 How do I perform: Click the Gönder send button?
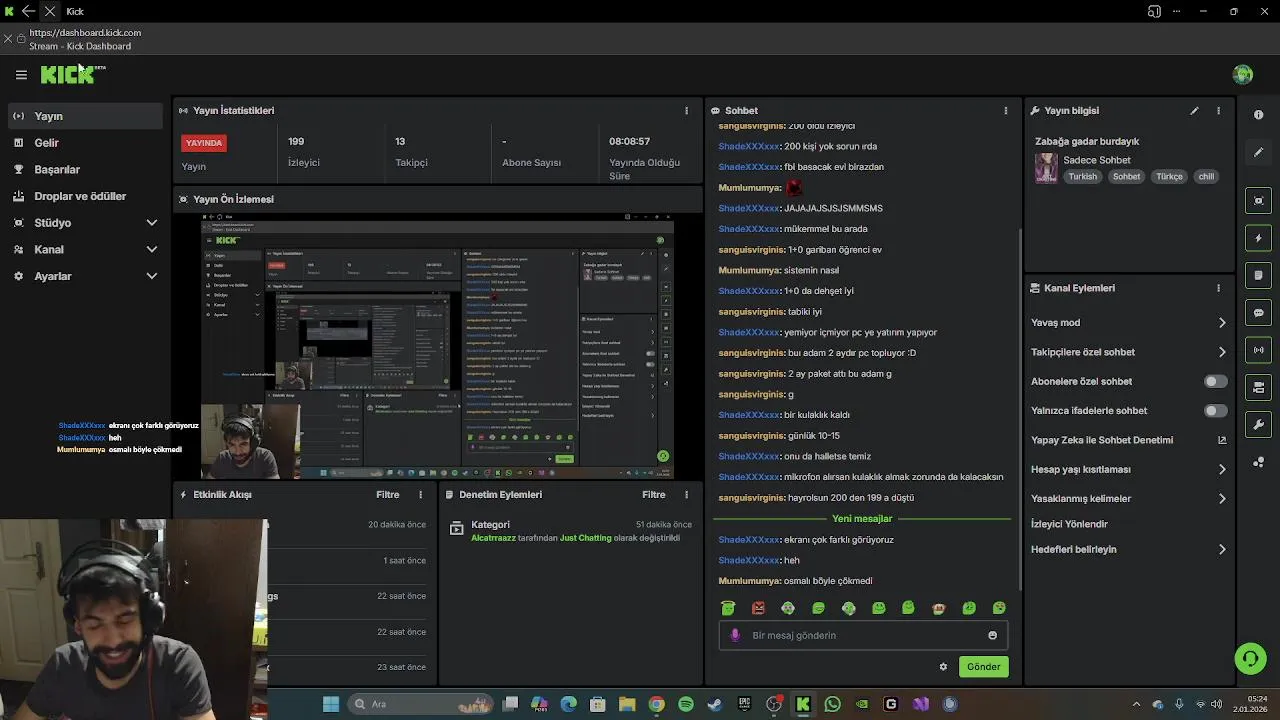tap(983, 667)
